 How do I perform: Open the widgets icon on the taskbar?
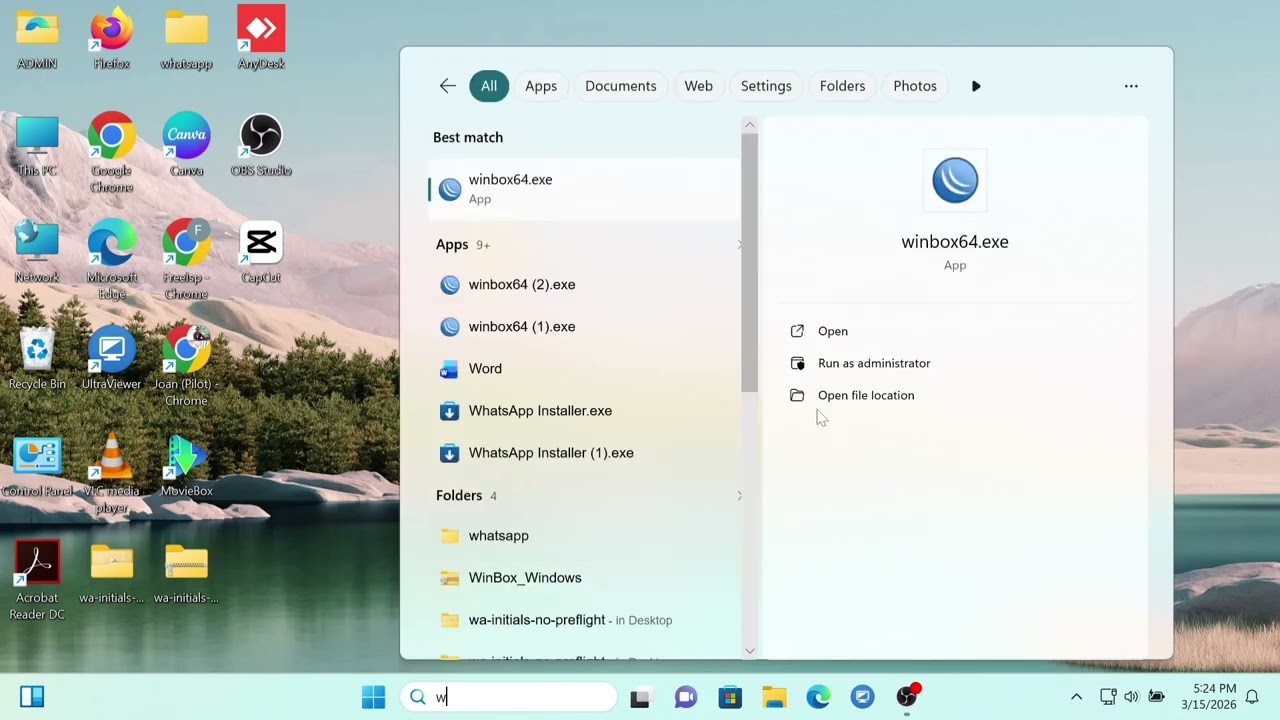point(32,697)
